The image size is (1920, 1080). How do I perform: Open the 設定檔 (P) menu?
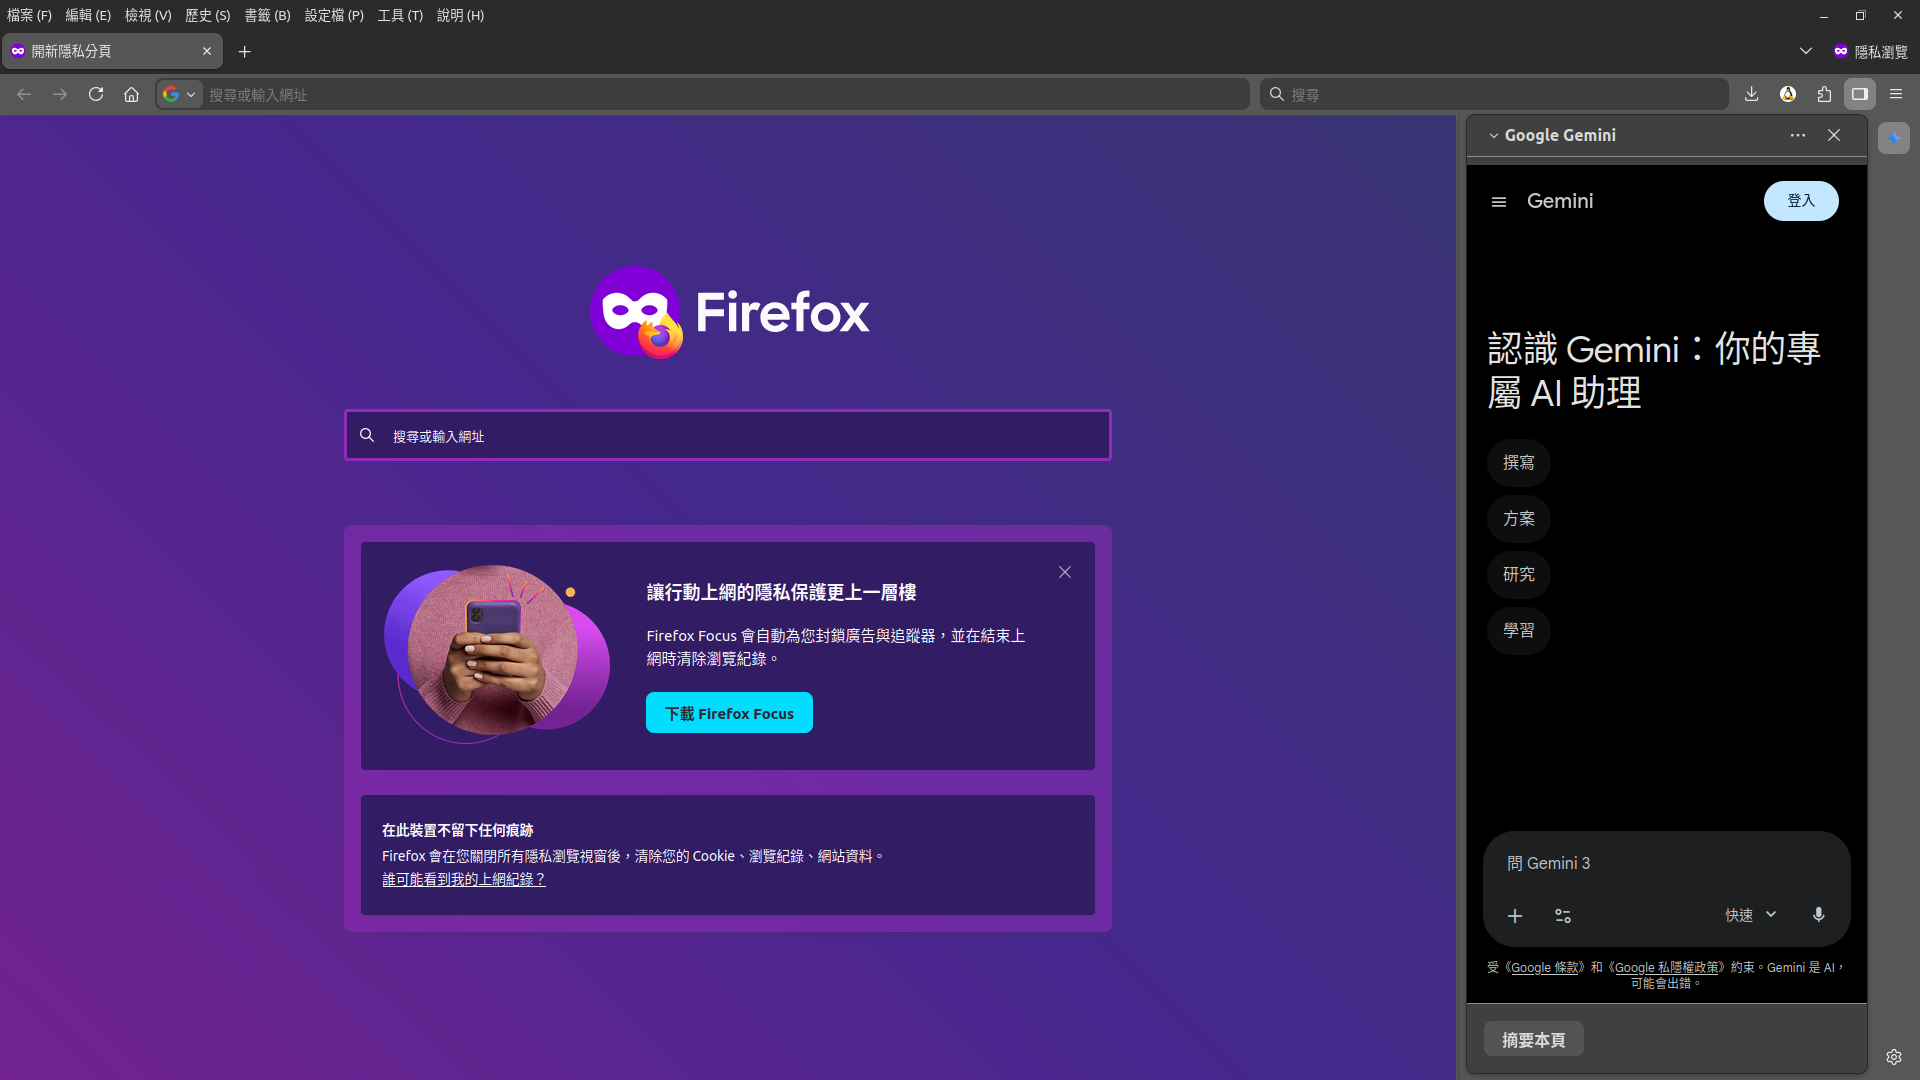(334, 15)
